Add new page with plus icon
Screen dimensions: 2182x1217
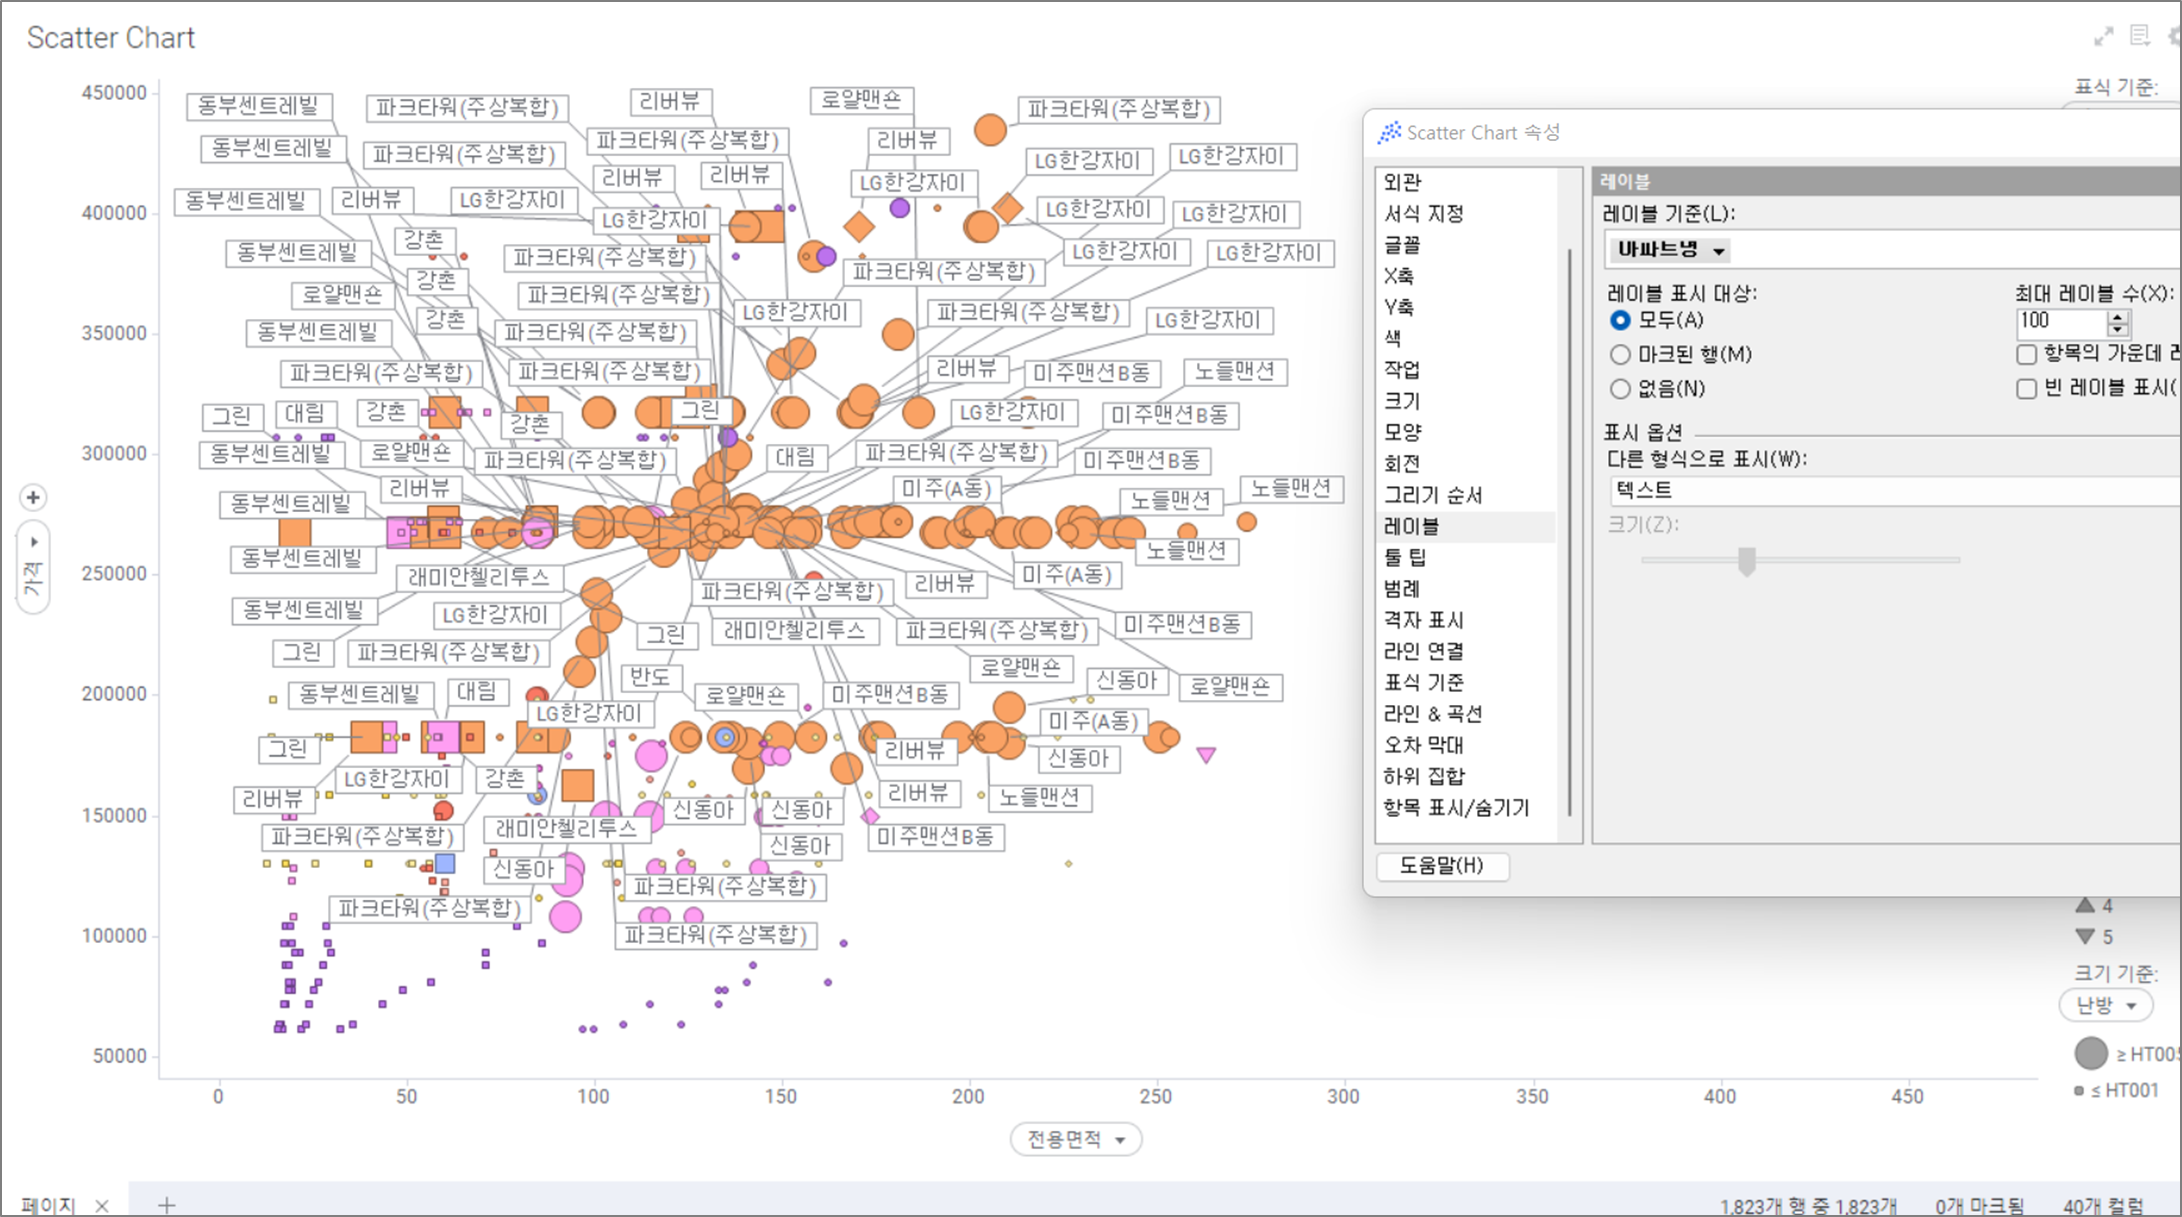pyautogui.click(x=167, y=1205)
